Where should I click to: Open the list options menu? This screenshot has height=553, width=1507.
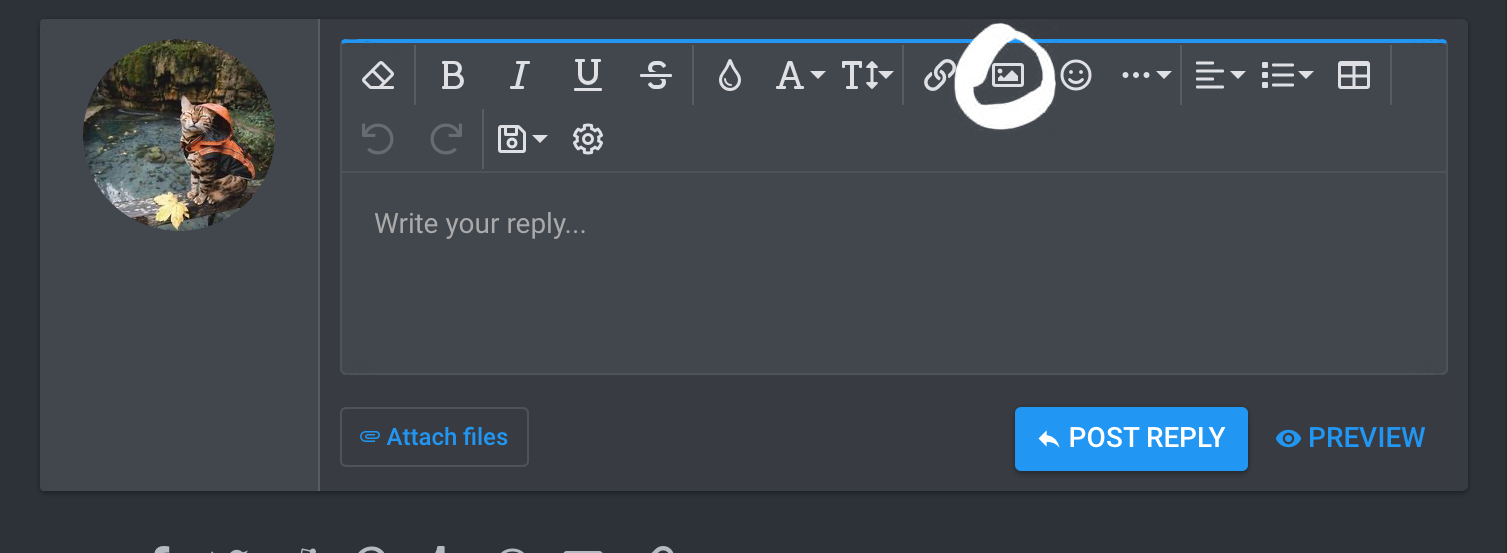coord(1287,76)
